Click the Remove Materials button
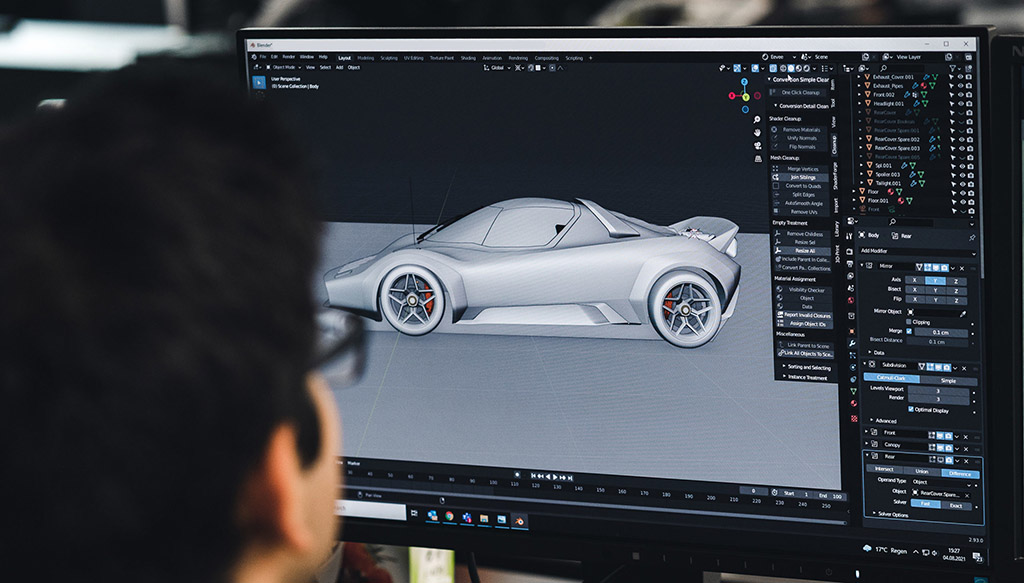Viewport: 1024px width, 583px height. tap(801, 129)
